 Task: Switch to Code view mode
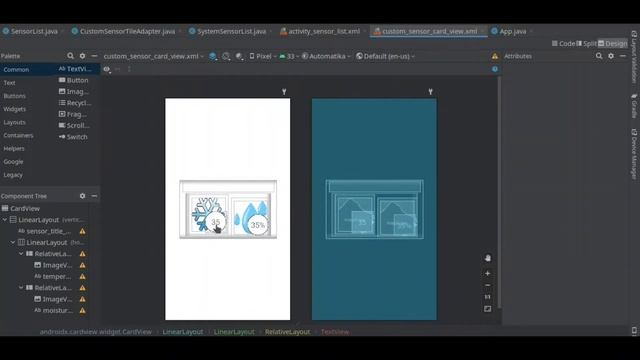coord(563,43)
